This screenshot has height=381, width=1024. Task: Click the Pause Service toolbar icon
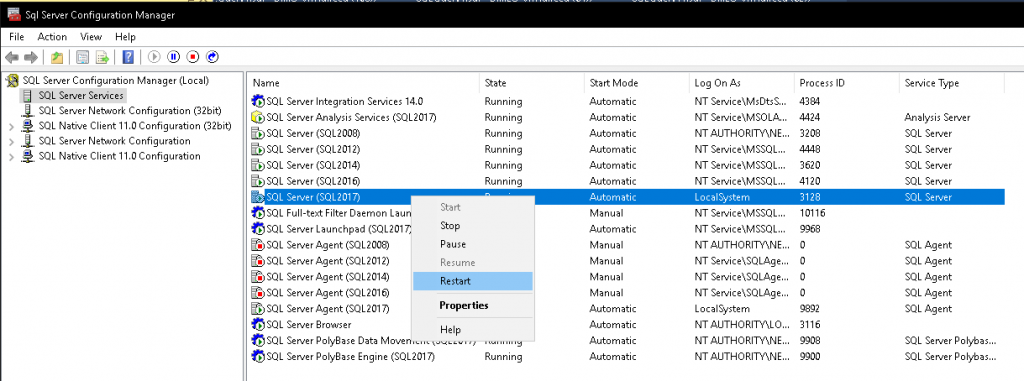coord(174,58)
